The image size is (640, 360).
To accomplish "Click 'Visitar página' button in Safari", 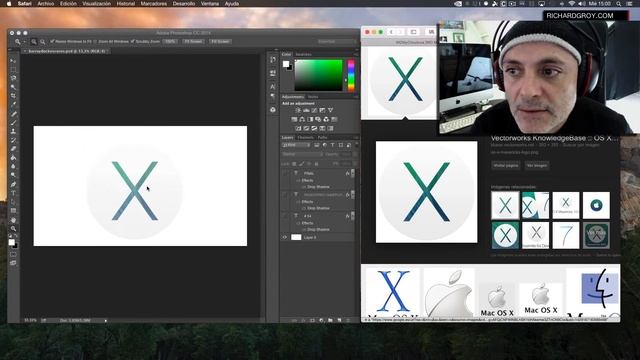I will 506,166.
